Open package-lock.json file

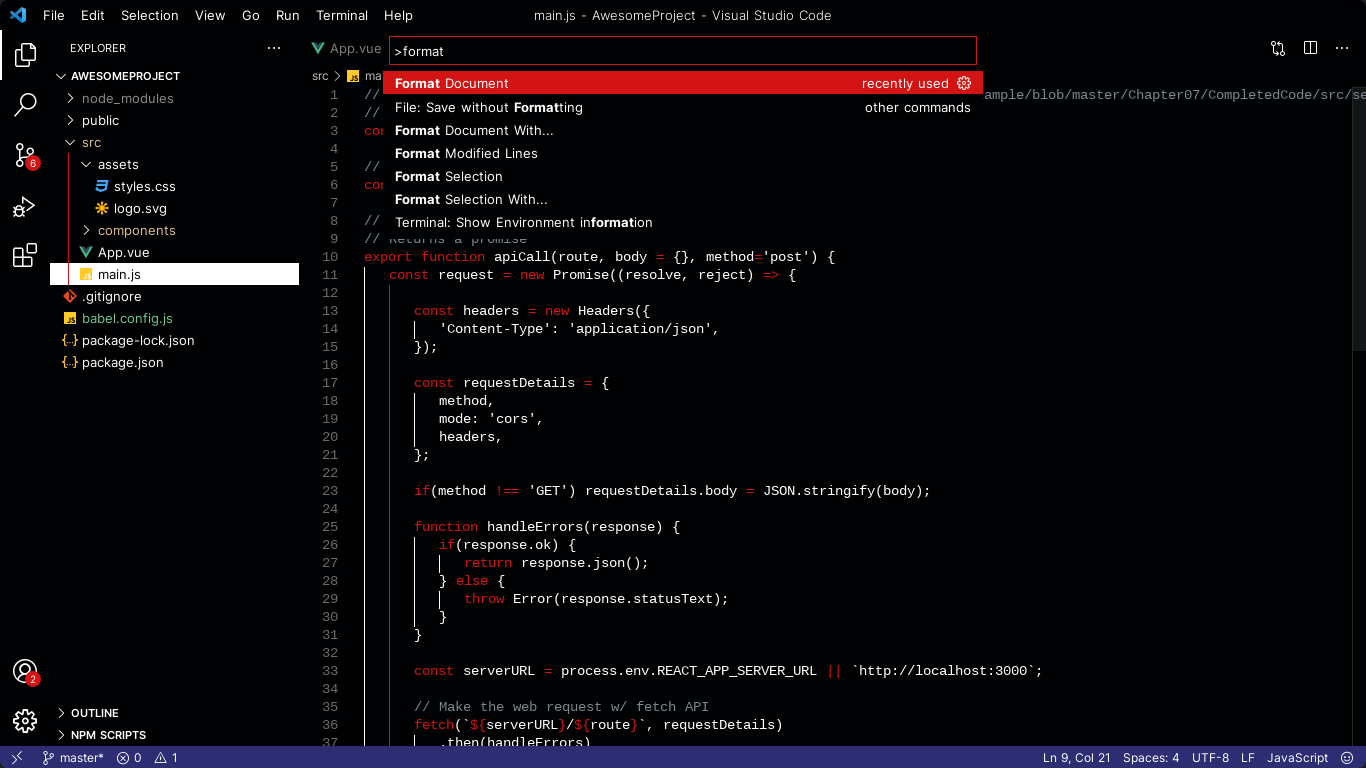175,340
